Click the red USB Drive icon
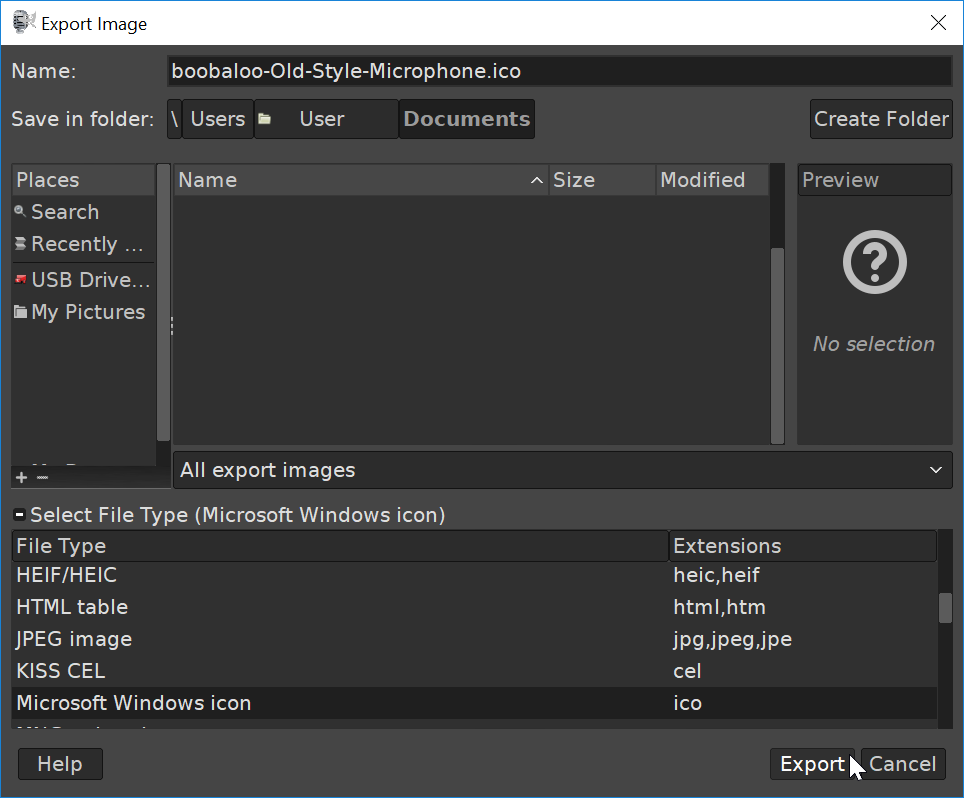Viewport: 964px width, 798px height. pyautogui.click(x=20, y=280)
